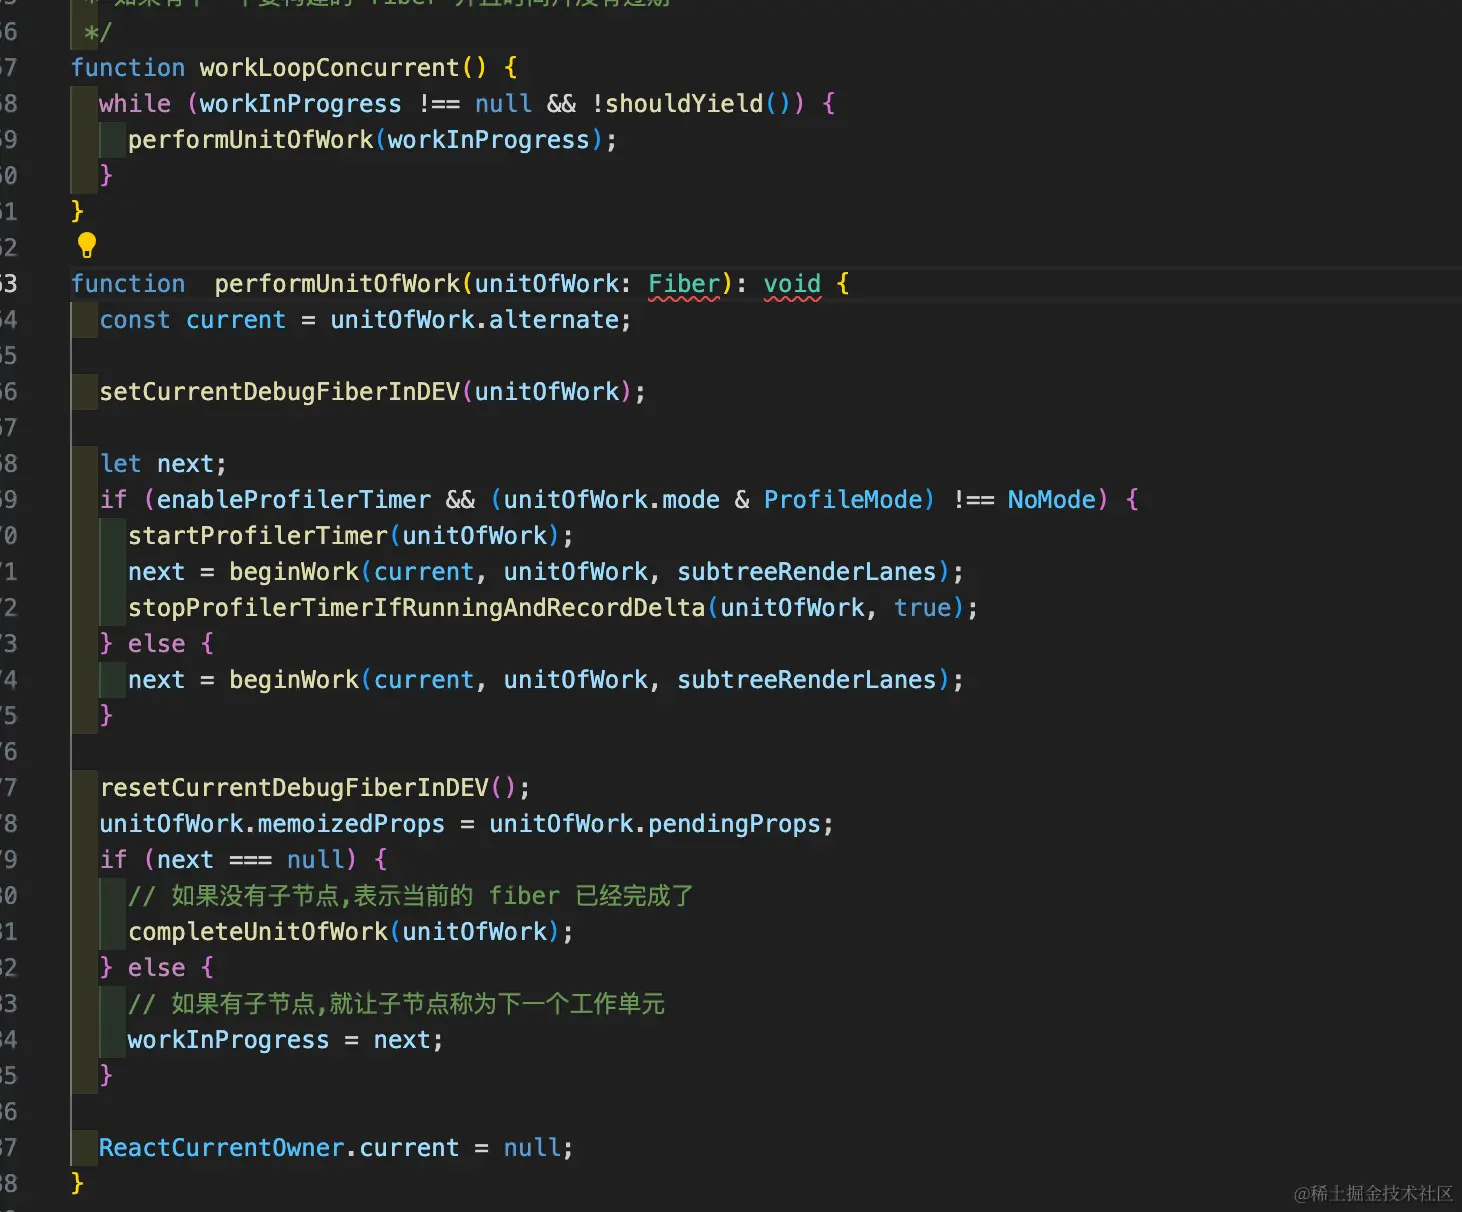Click performUnitOfWork(workInProgress) call inside while loop
Viewport: 1462px width, 1212px height.
point(366,140)
